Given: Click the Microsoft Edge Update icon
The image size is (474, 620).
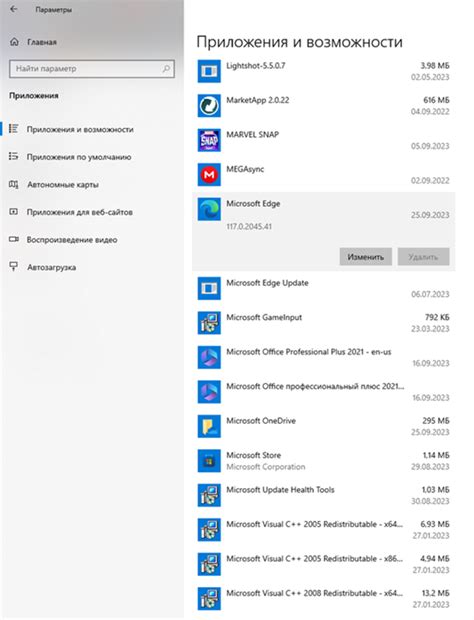Looking at the screenshot, I should (x=209, y=288).
